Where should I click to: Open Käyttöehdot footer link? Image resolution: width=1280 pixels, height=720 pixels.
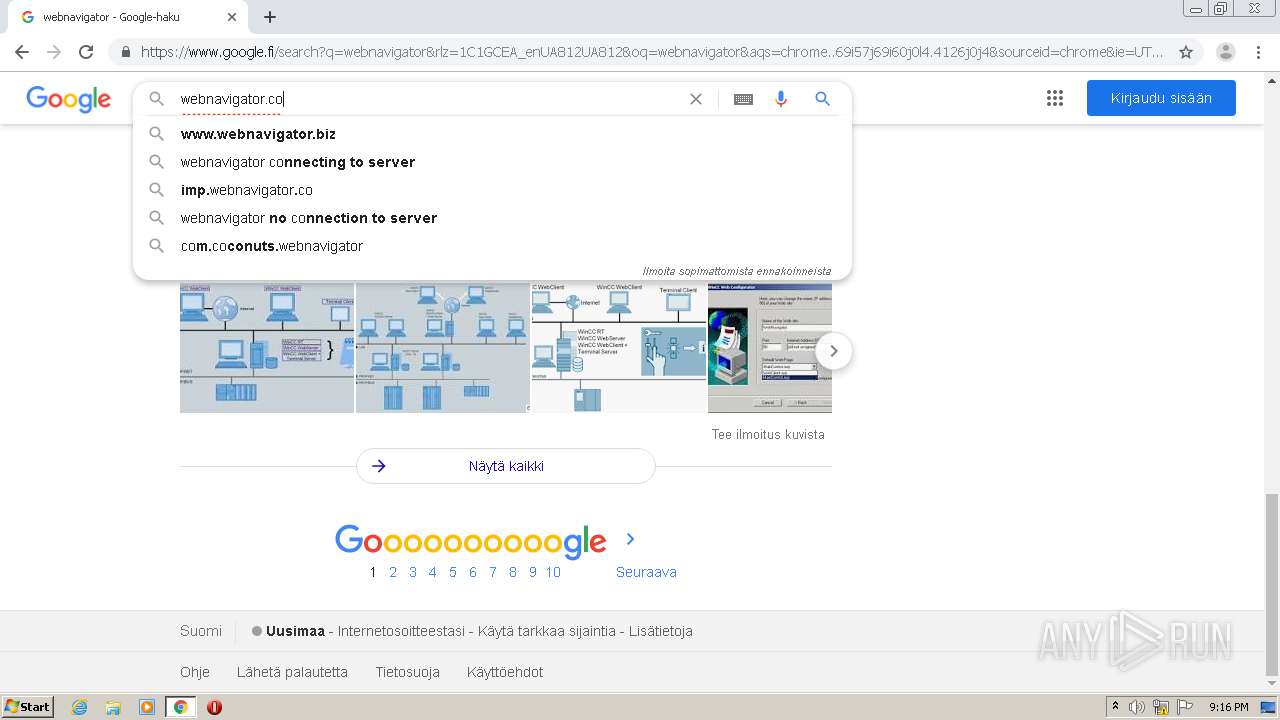coord(505,672)
